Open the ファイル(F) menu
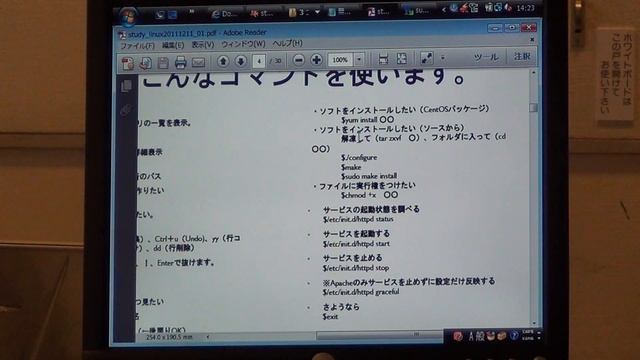Viewport: 640px width, 360px height. pyautogui.click(x=138, y=46)
